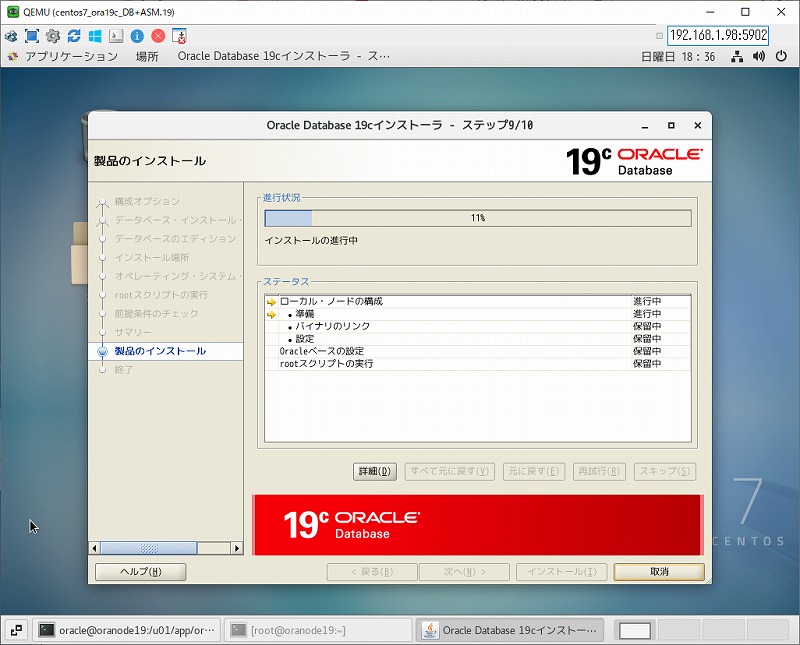
Task: Click the fullscreen icon in viewer toolbar
Action: [32, 36]
